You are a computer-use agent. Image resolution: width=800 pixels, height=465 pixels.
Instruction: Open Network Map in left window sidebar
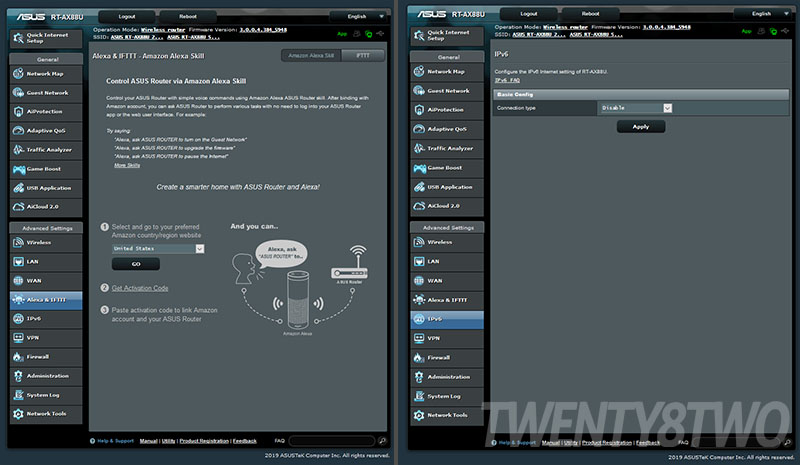[x=46, y=74]
